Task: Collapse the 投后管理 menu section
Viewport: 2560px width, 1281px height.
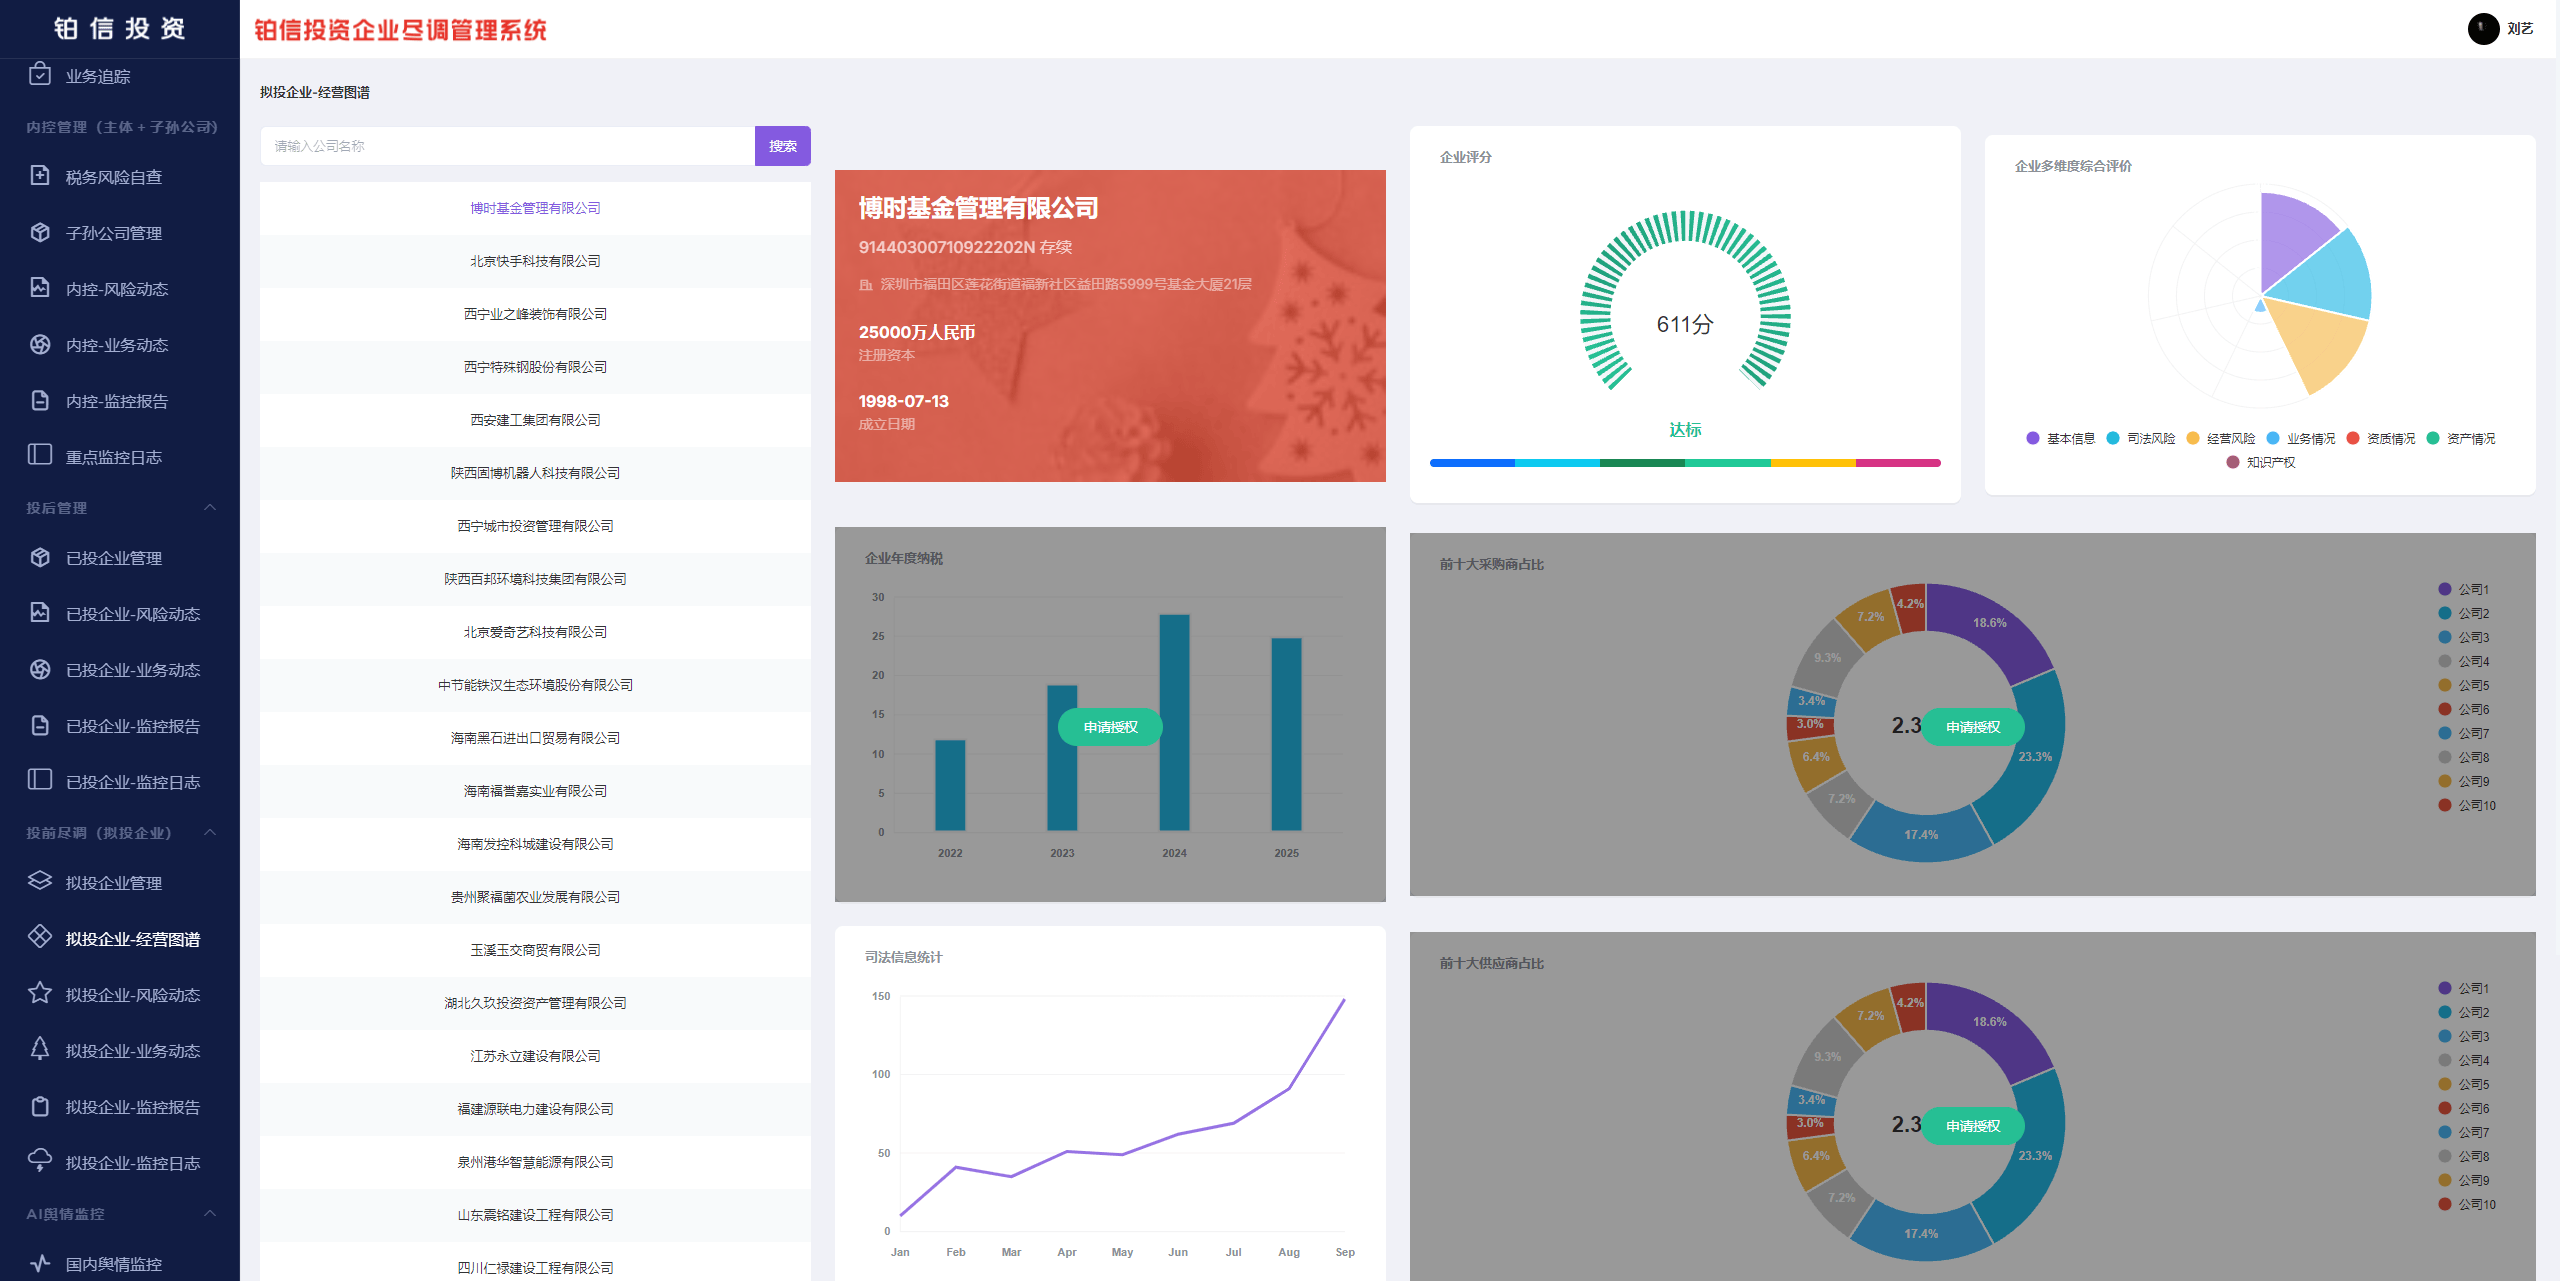Action: pos(210,508)
